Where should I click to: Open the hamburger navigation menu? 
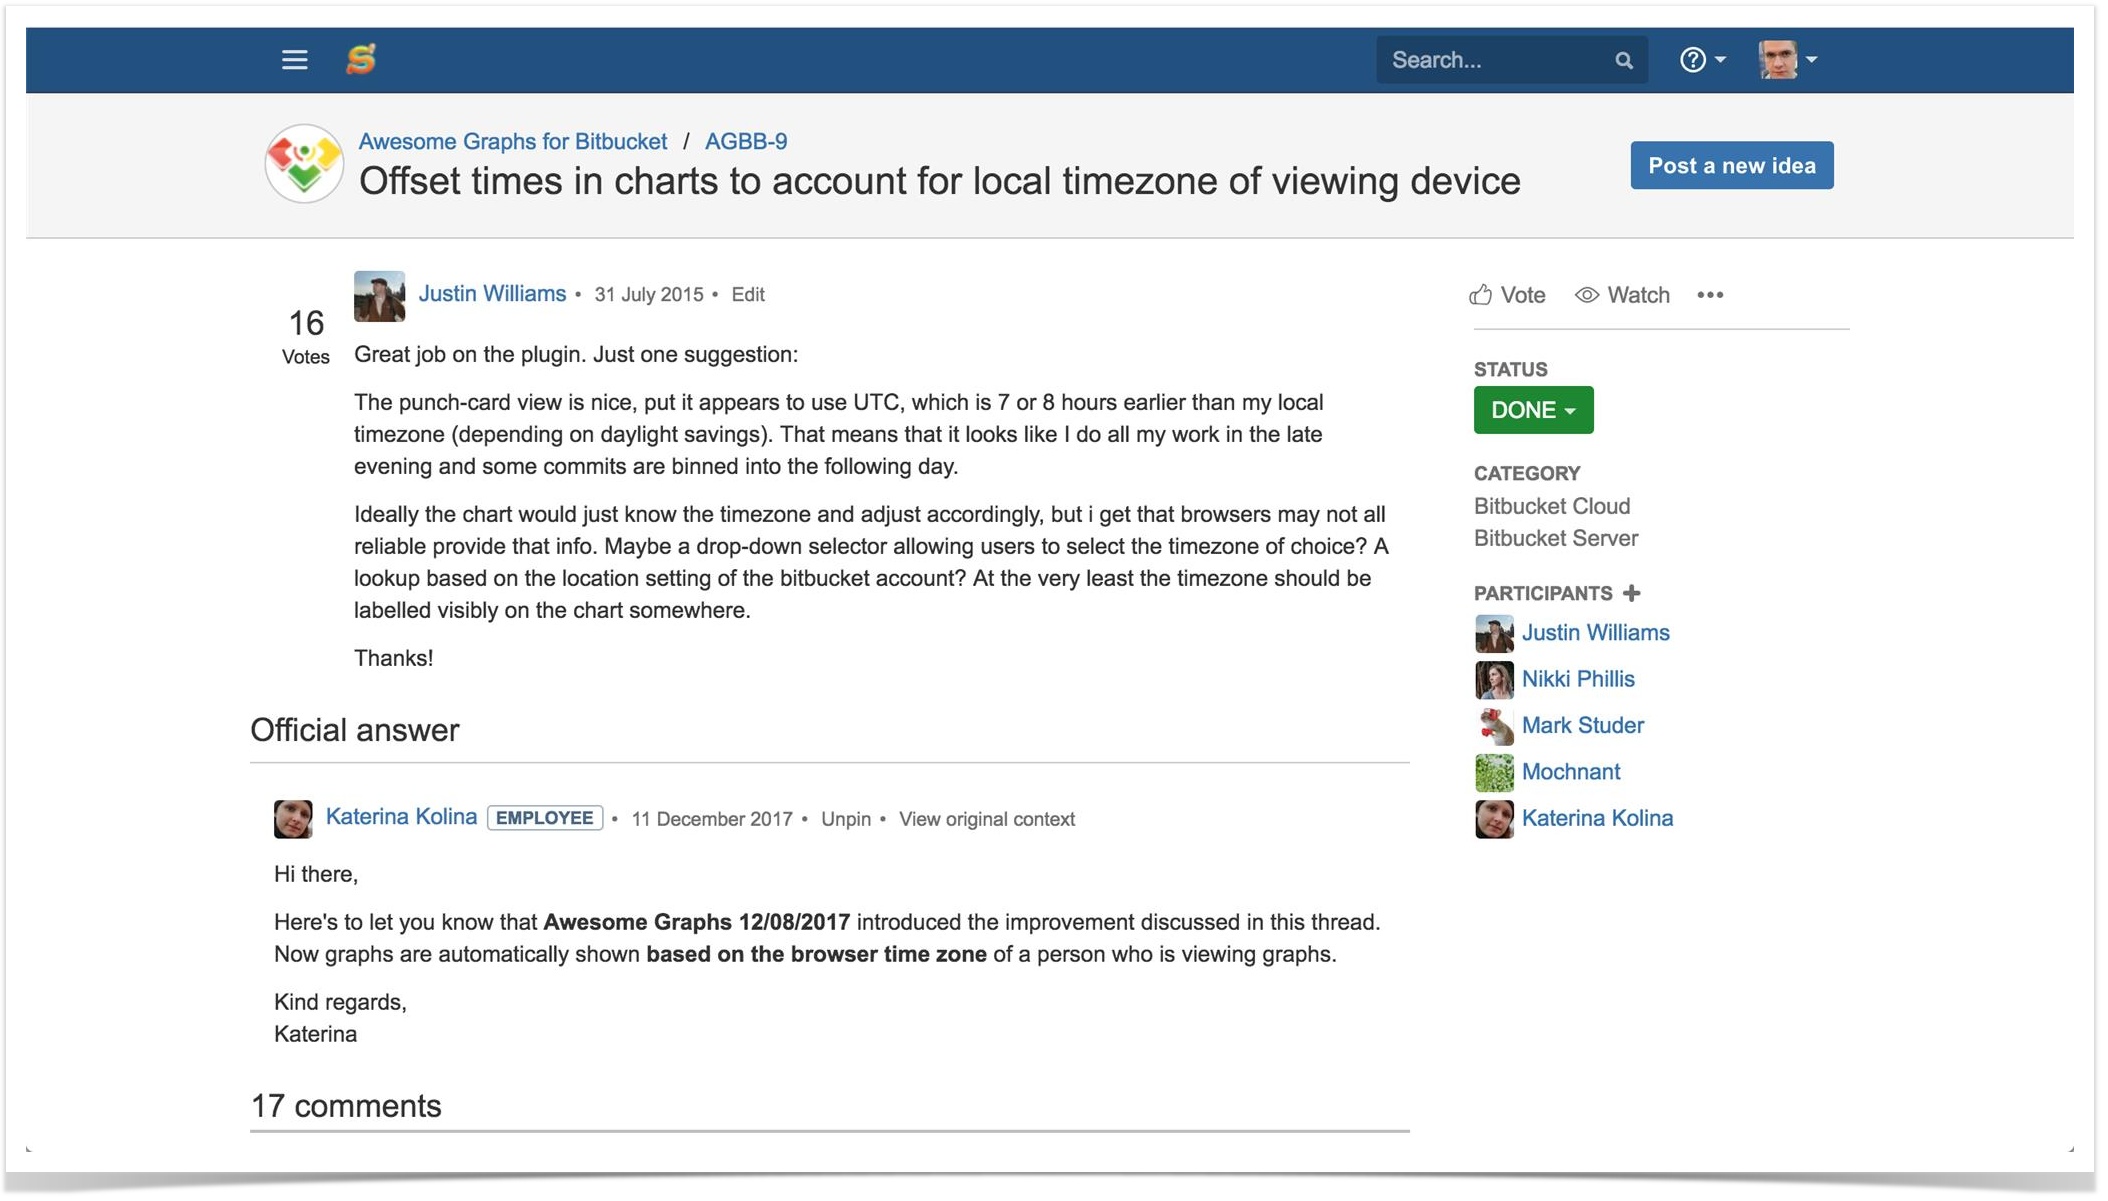(x=294, y=60)
